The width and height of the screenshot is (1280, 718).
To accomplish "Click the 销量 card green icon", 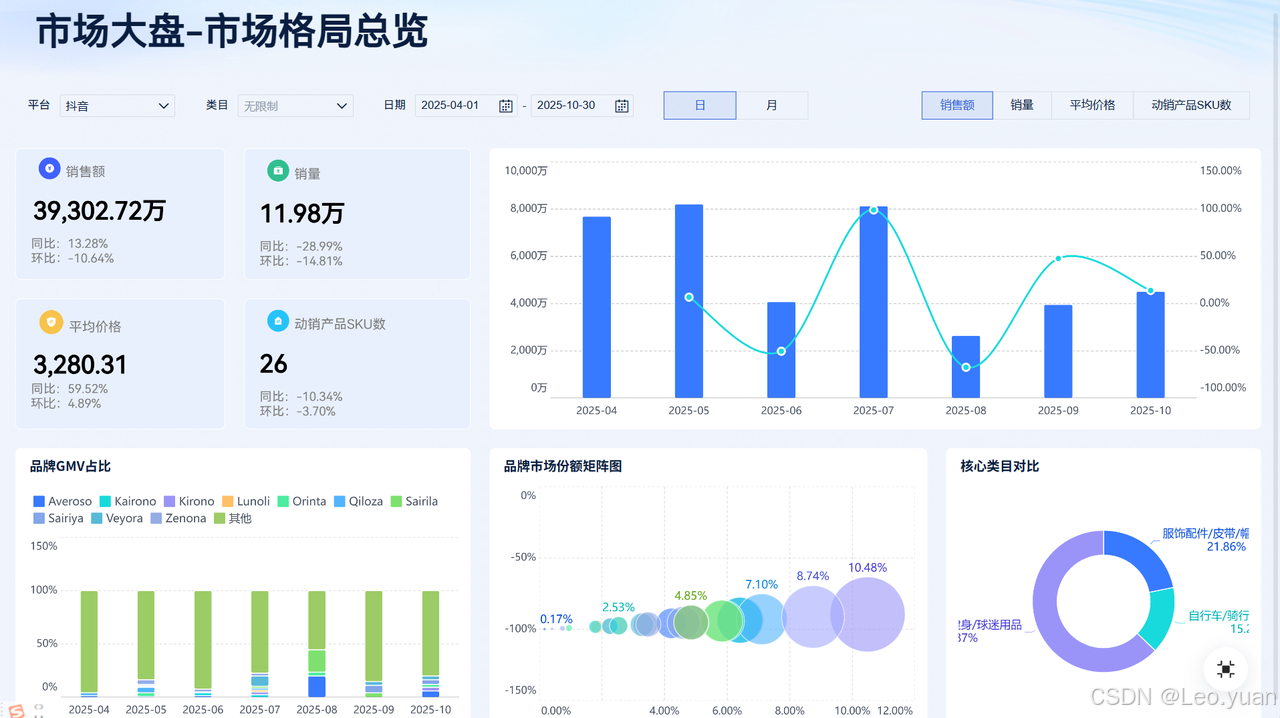I will tap(278, 171).
